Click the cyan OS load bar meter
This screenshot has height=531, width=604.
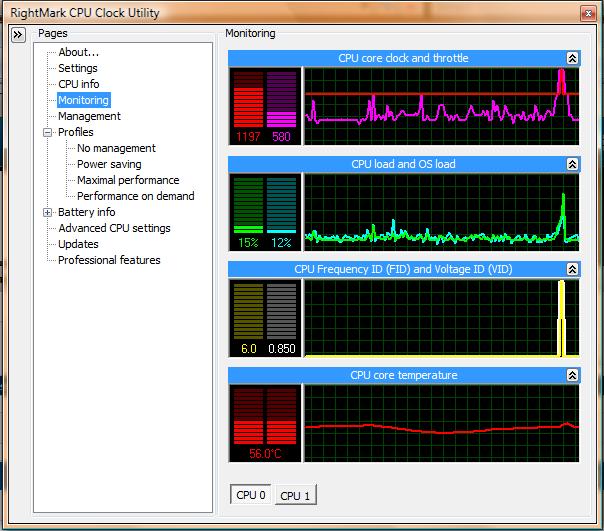[x=282, y=205]
